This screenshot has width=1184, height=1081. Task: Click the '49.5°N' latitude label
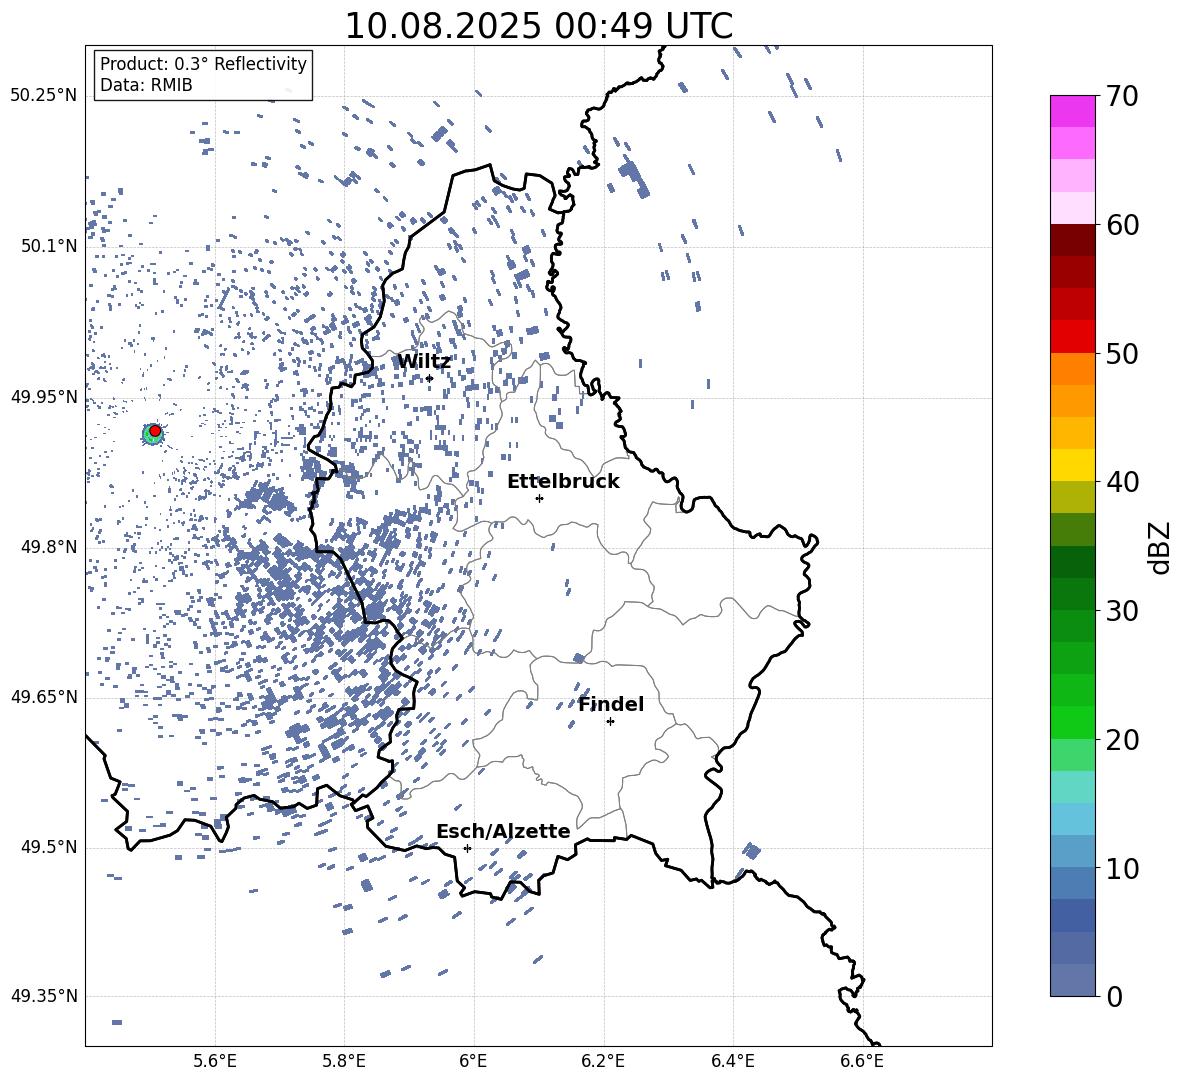pos(48,847)
